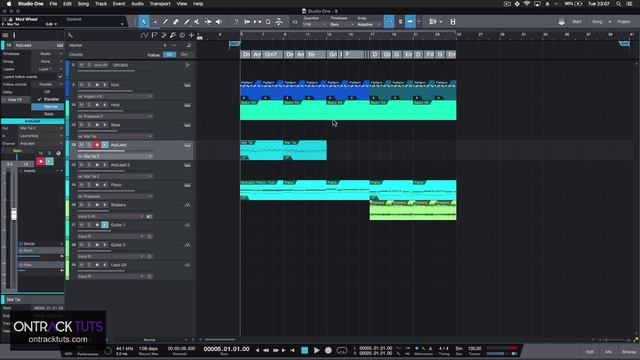
Task: Mute the Lead Gtr track
Action: (81, 265)
